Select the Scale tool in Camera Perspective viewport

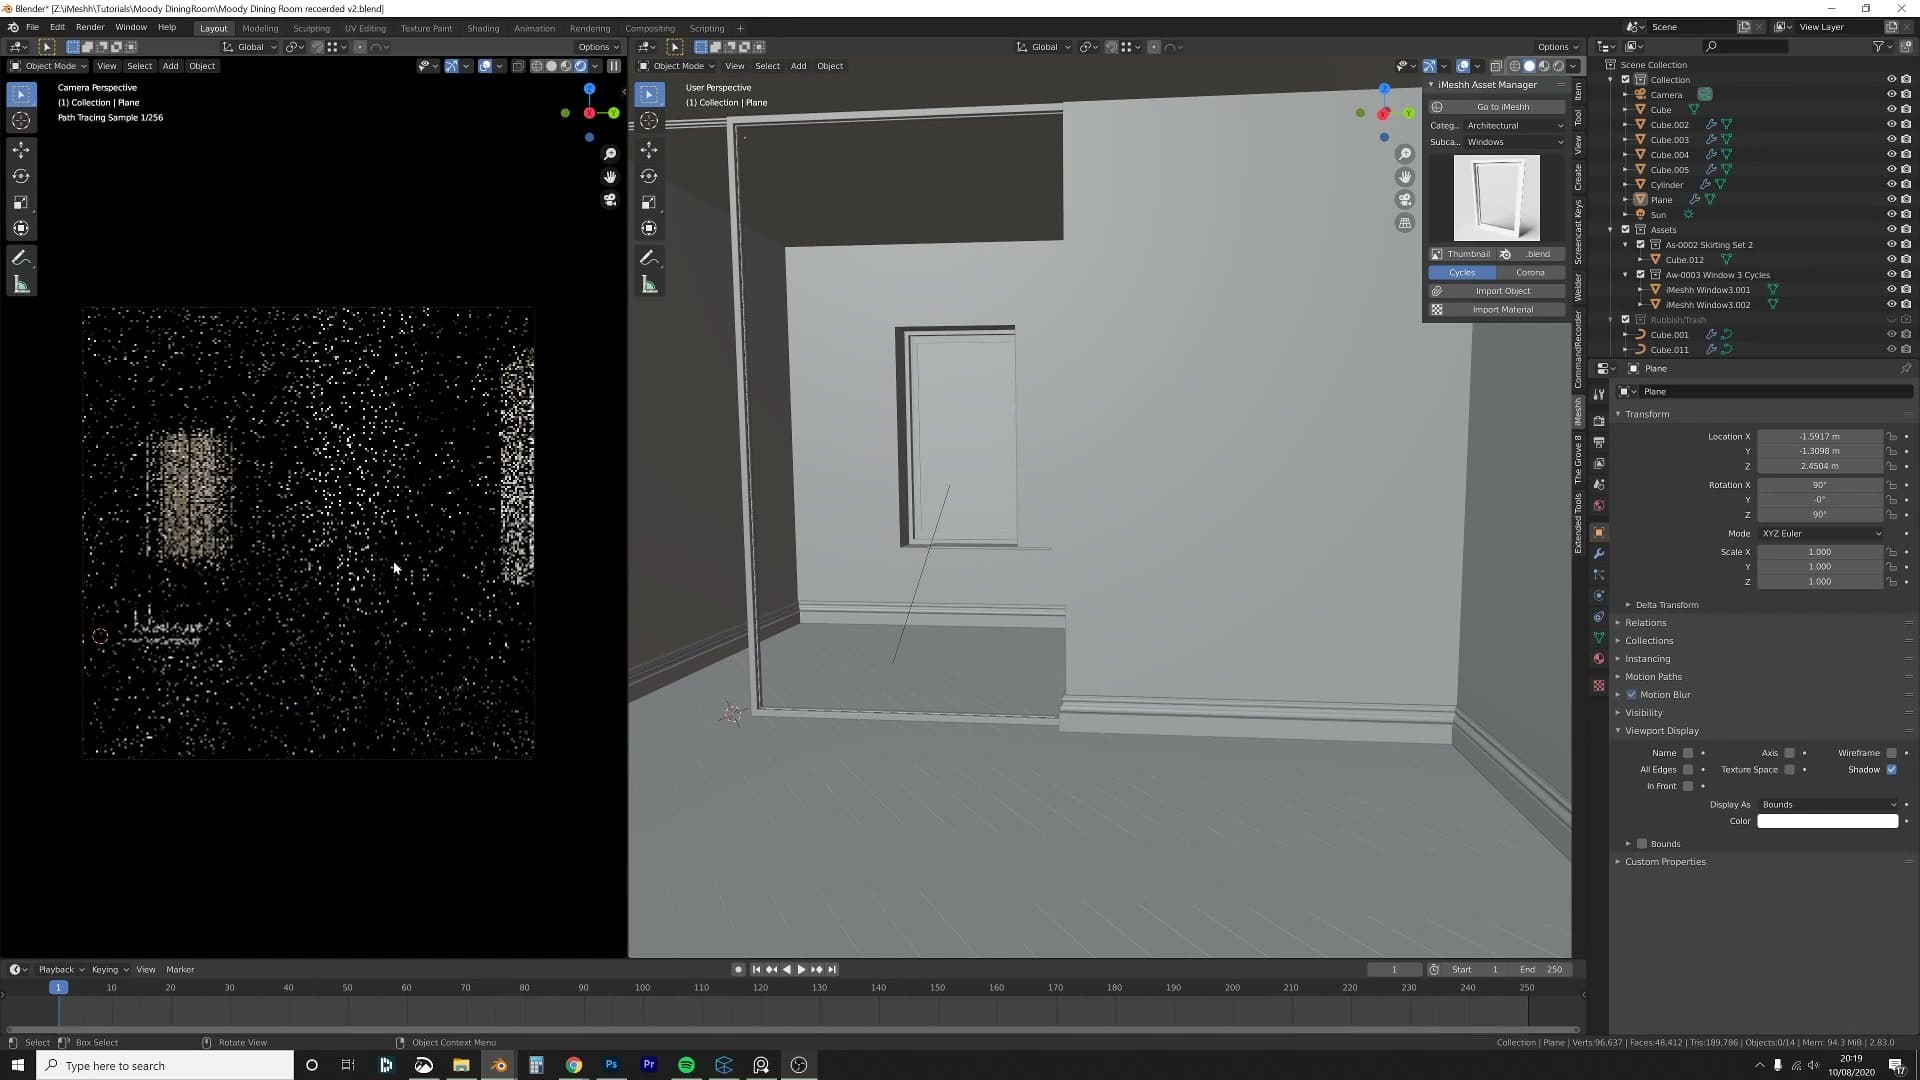click(21, 202)
